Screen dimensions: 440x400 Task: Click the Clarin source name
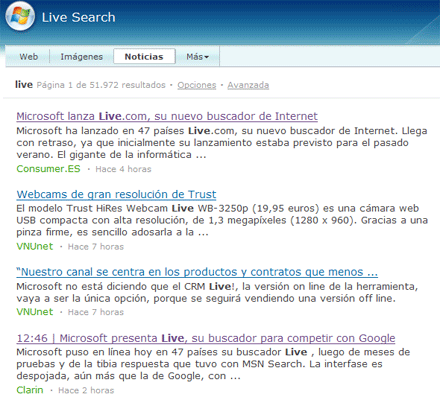click(30, 390)
